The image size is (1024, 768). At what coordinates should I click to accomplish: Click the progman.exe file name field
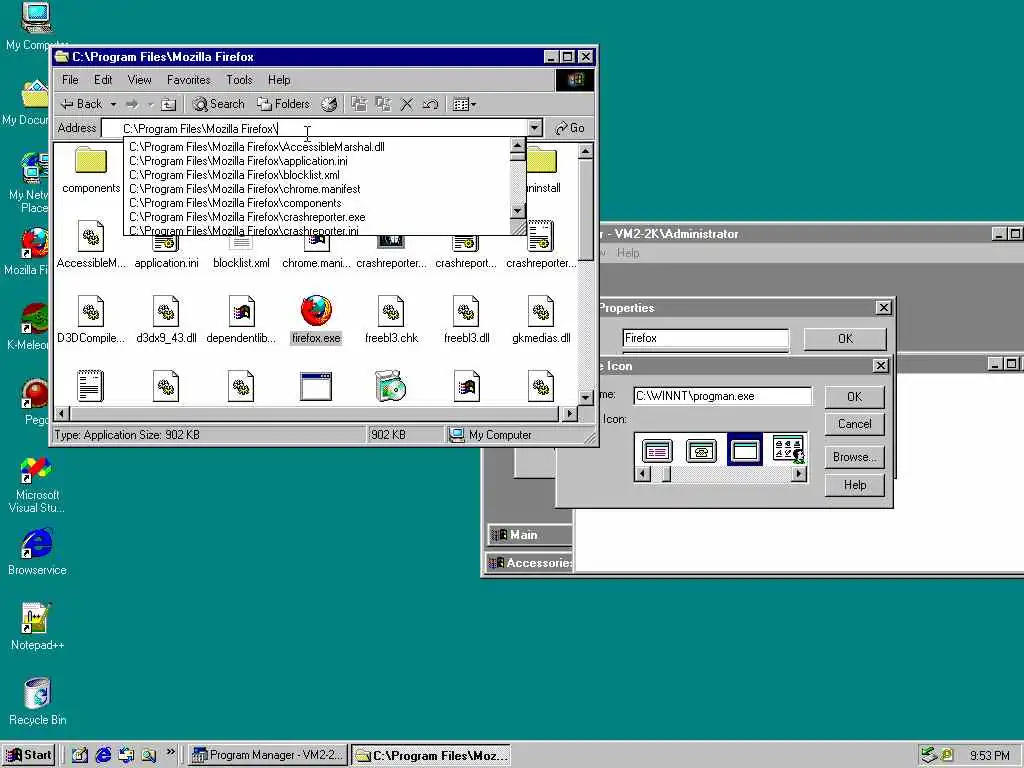point(722,396)
